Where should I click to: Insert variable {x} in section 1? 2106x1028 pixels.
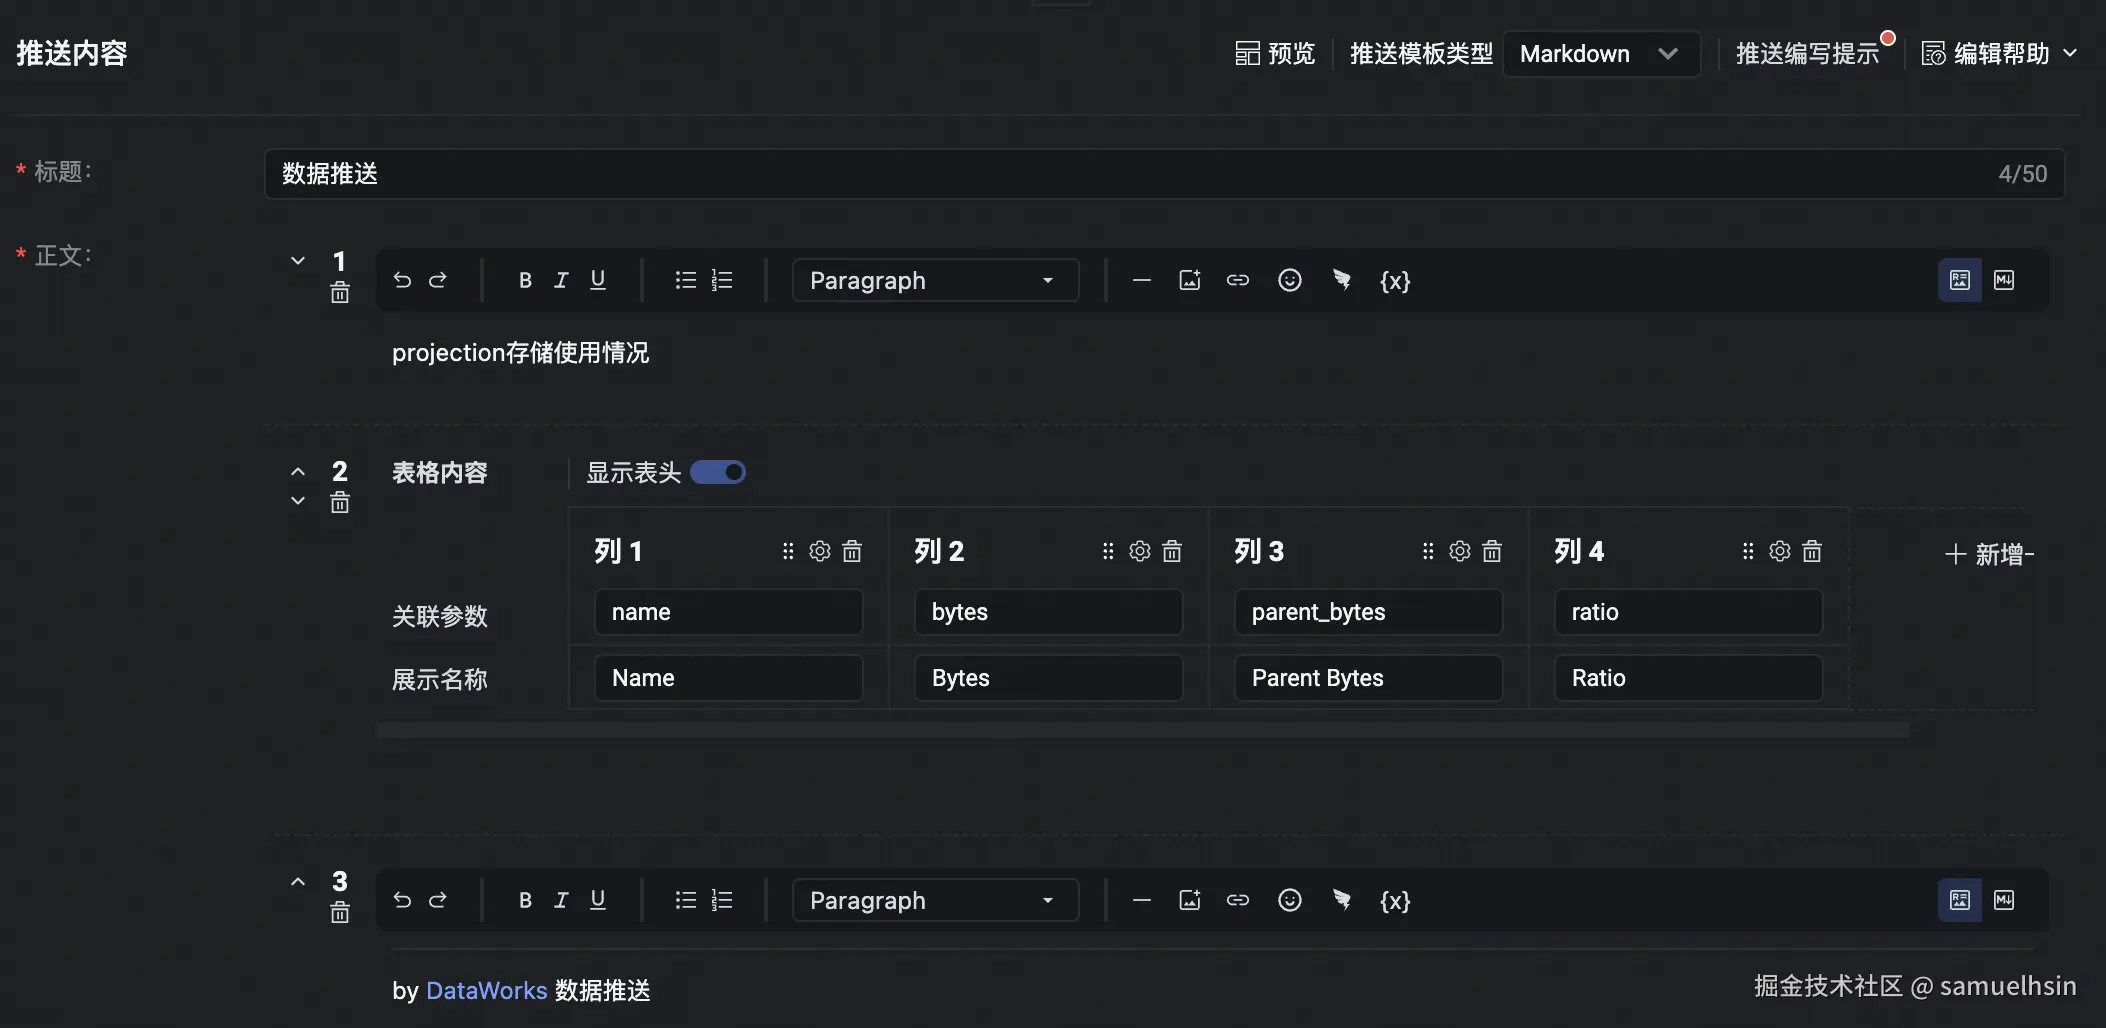[1395, 281]
